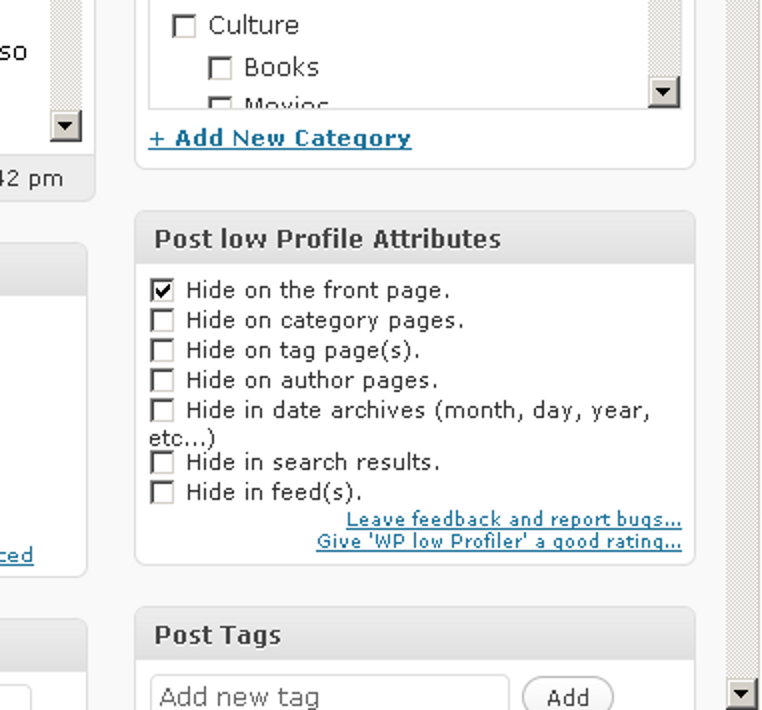Focus the Add new tag field
762x710 pixels.
click(330, 695)
